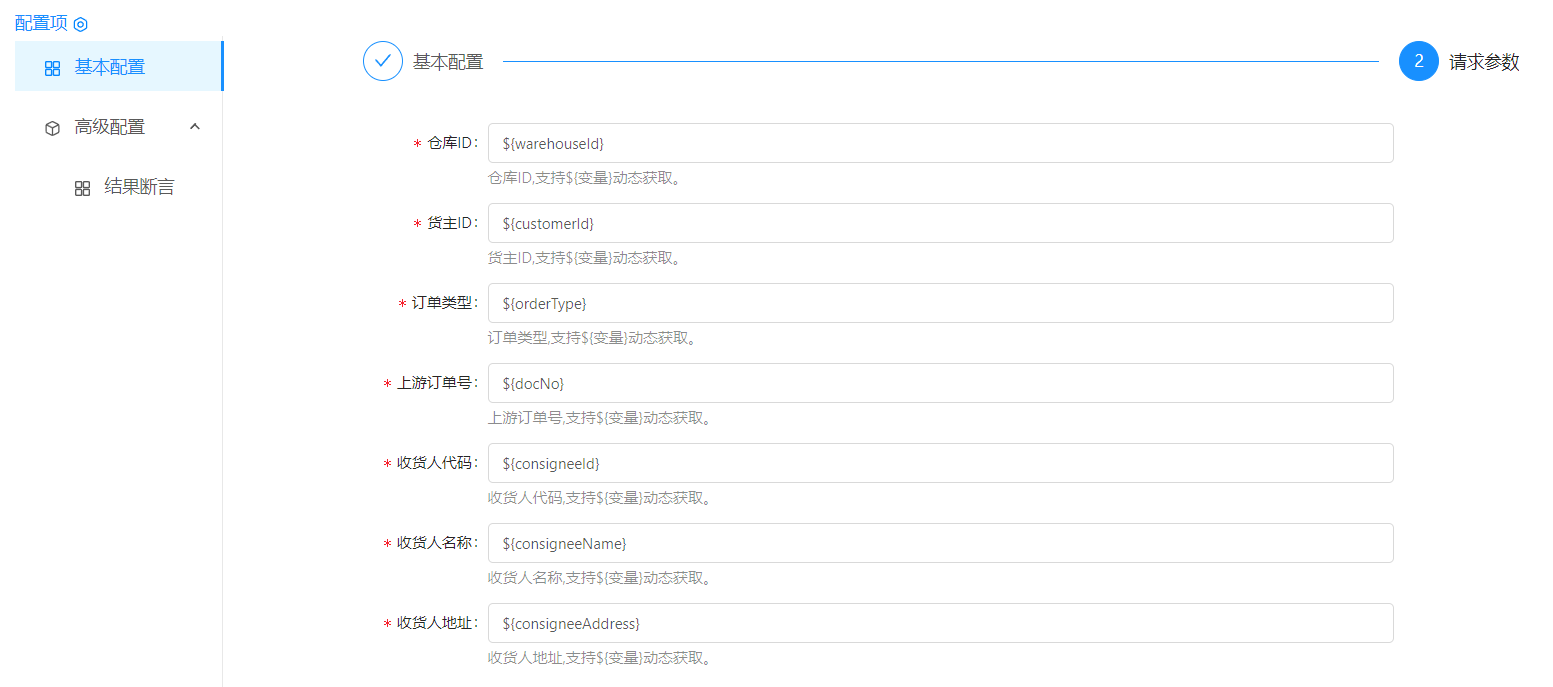Image resolution: width=1553 pixels, height=687 pixels.
Task: Focus the 仓库ID input field
Action: [940, 143]
